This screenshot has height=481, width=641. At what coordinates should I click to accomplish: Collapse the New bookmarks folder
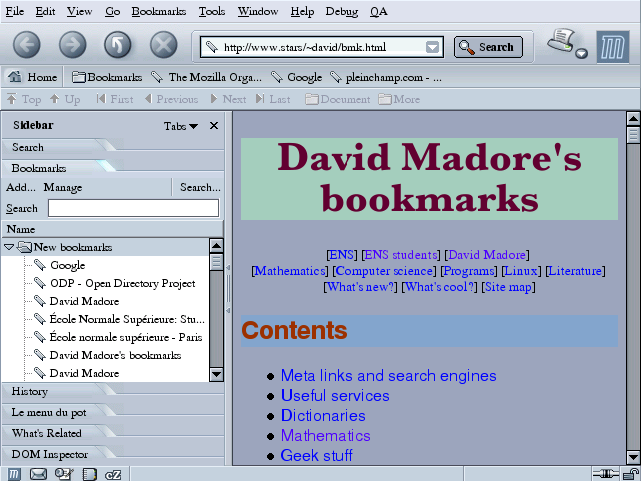tap(10, 247)
